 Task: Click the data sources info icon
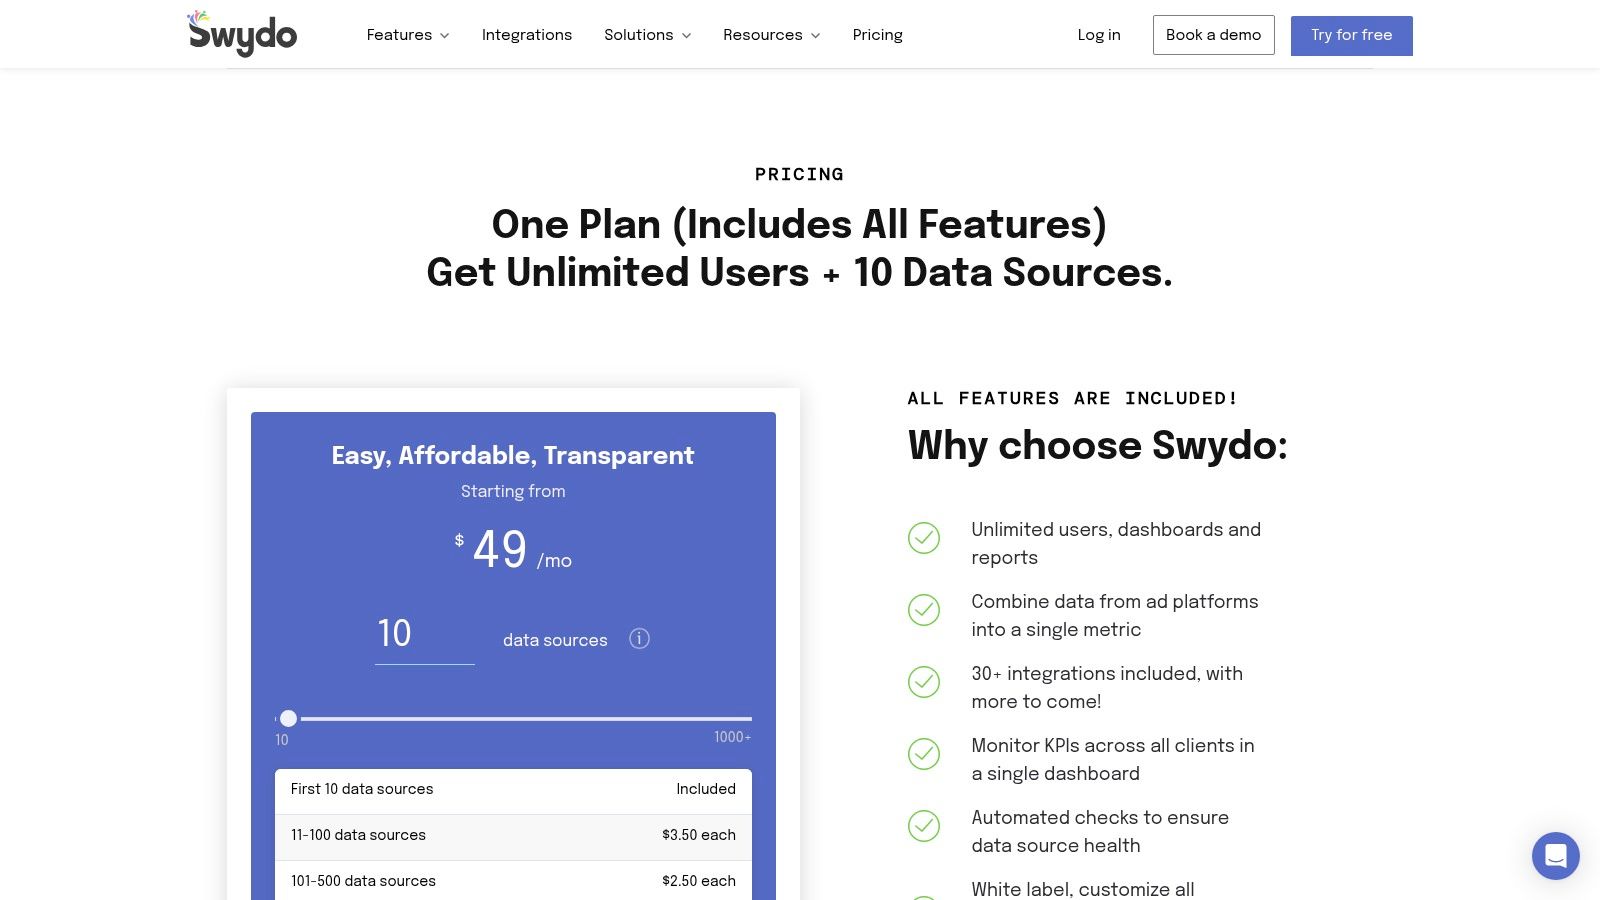point(639,639)
